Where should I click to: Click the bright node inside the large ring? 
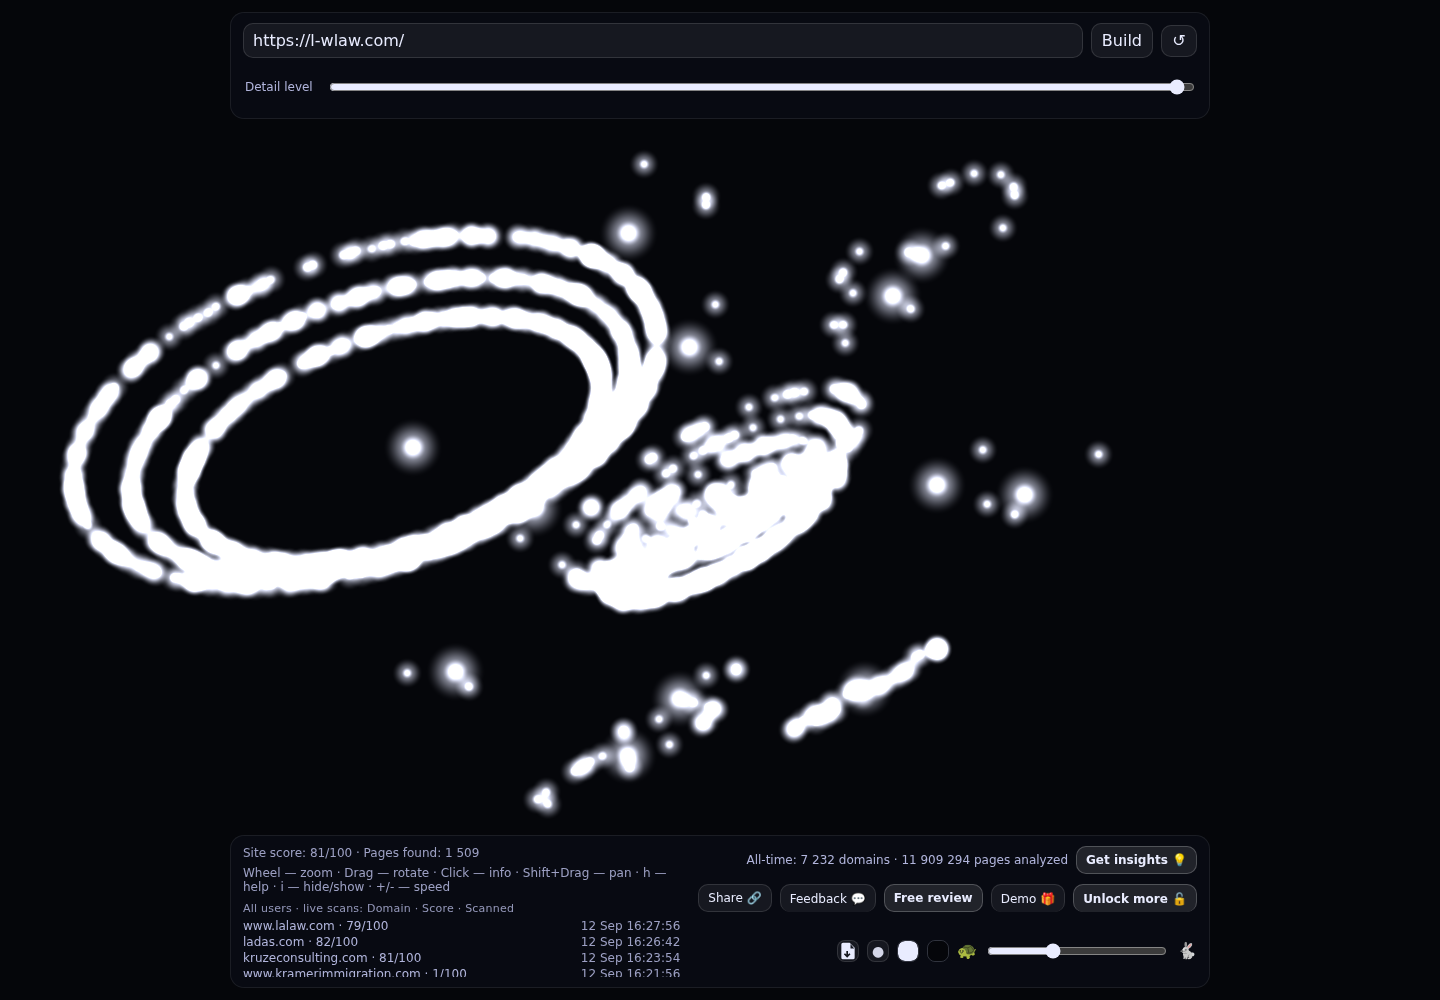pos(413,447)
